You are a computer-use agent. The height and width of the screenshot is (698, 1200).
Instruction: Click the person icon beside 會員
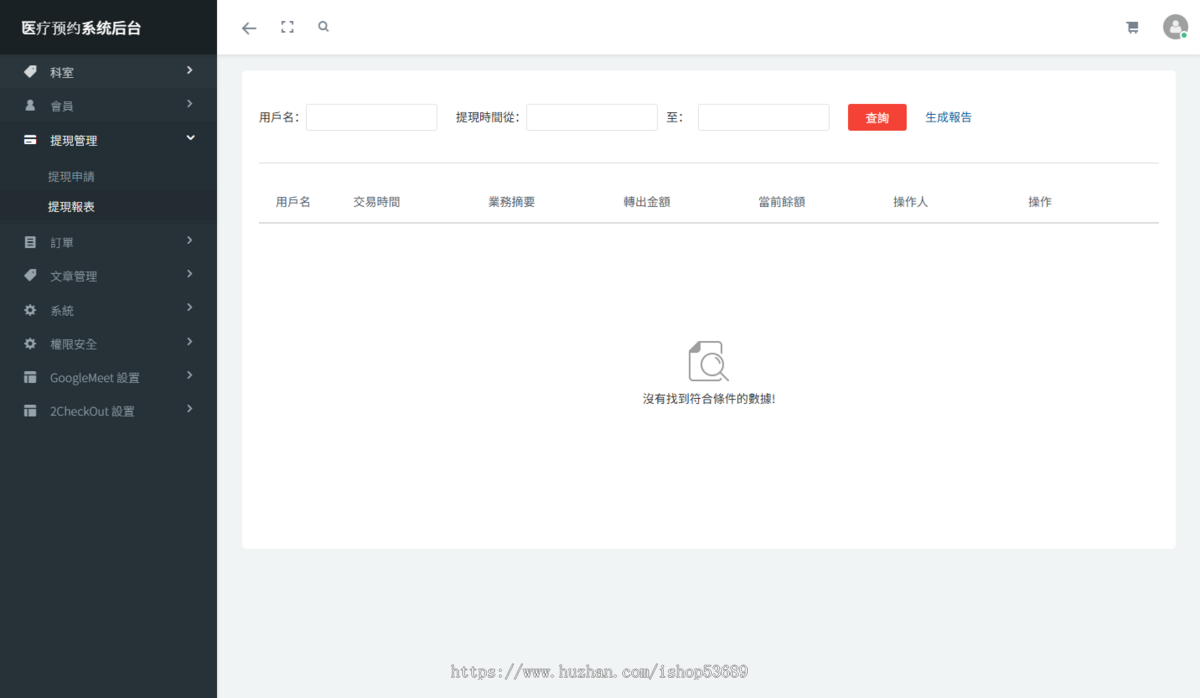[x=30, y=105]
